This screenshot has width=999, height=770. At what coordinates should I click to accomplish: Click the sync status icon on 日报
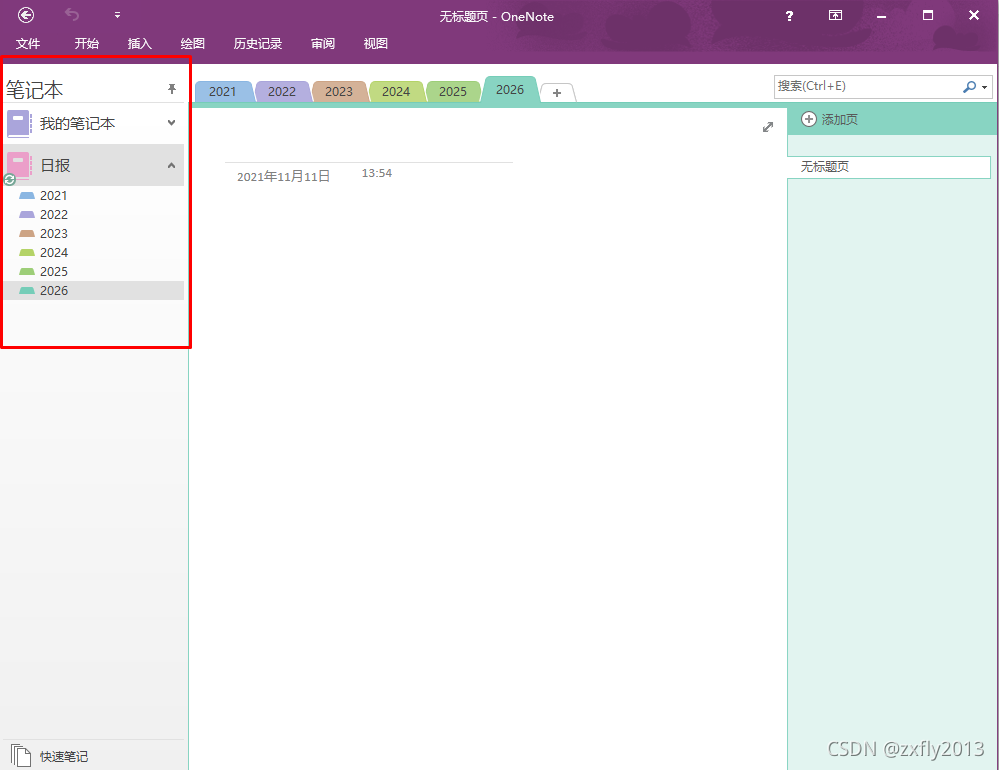point(10,180)
